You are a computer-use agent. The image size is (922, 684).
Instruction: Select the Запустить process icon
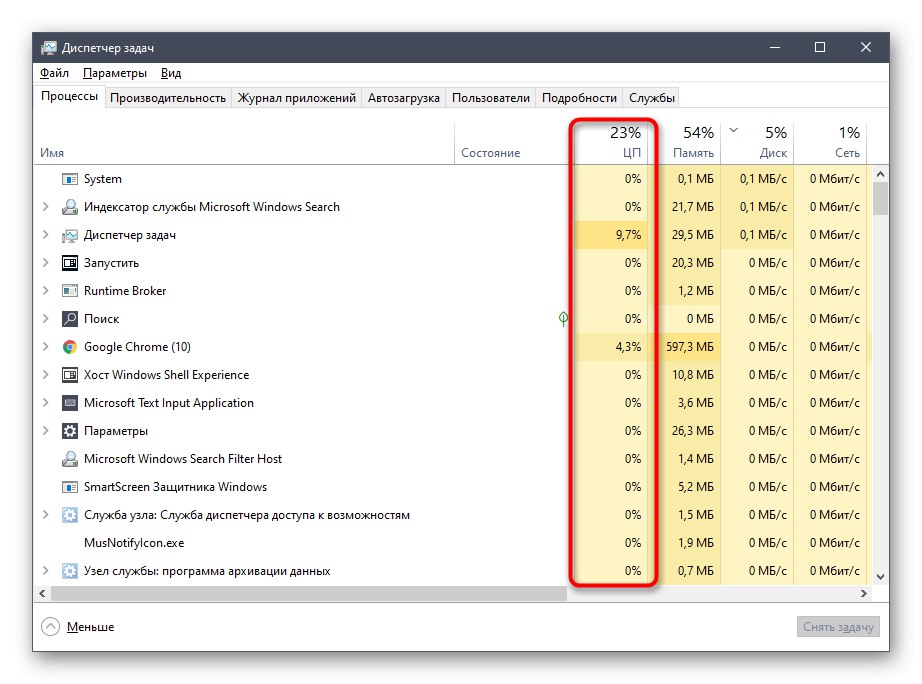(71, 263)
